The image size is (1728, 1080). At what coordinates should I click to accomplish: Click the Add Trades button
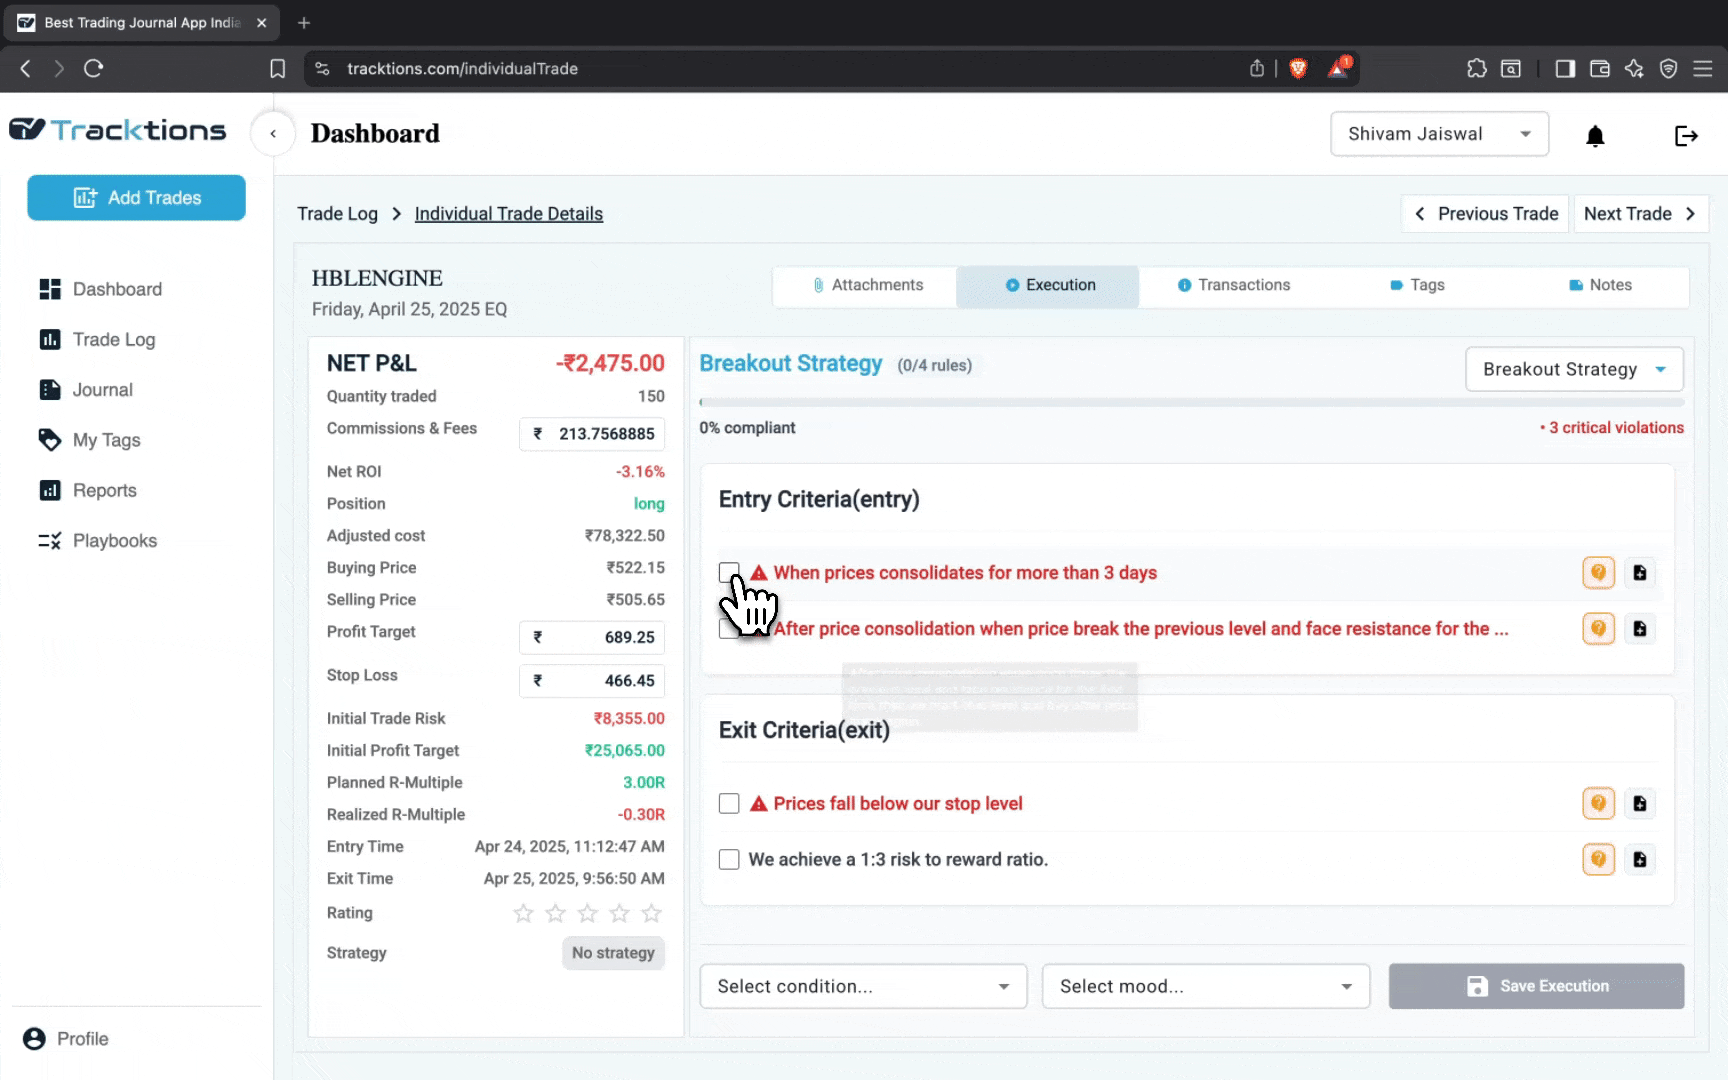coord(137,198)
